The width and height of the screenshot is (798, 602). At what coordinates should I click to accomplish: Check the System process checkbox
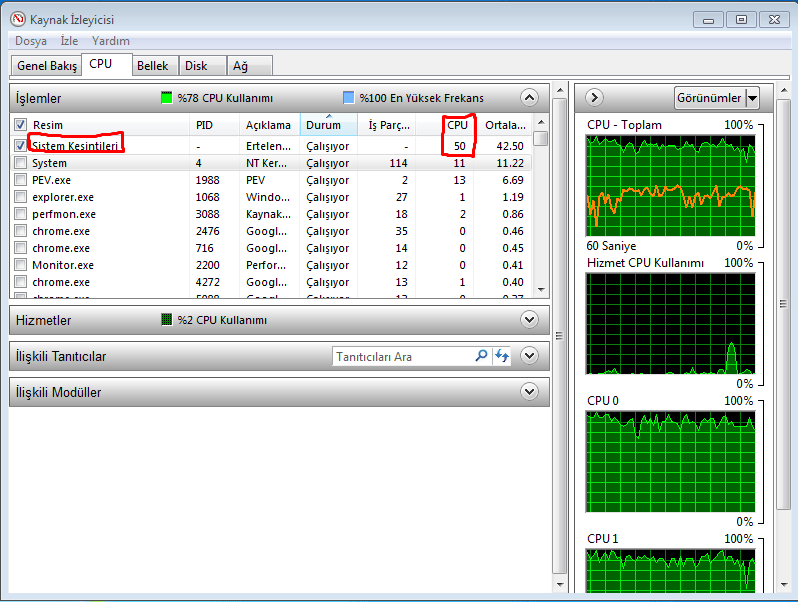click(x=20, y=163)
